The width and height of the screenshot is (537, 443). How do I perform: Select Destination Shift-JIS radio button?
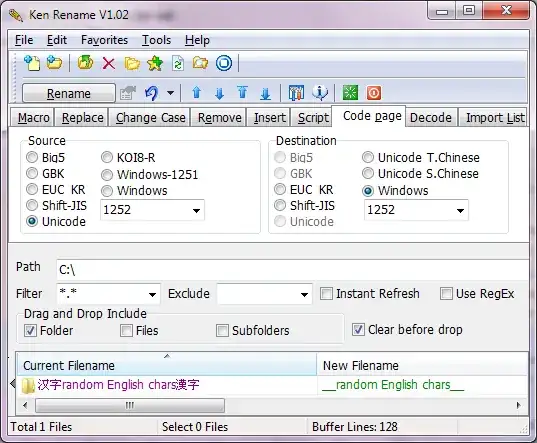tap(280, 205)
